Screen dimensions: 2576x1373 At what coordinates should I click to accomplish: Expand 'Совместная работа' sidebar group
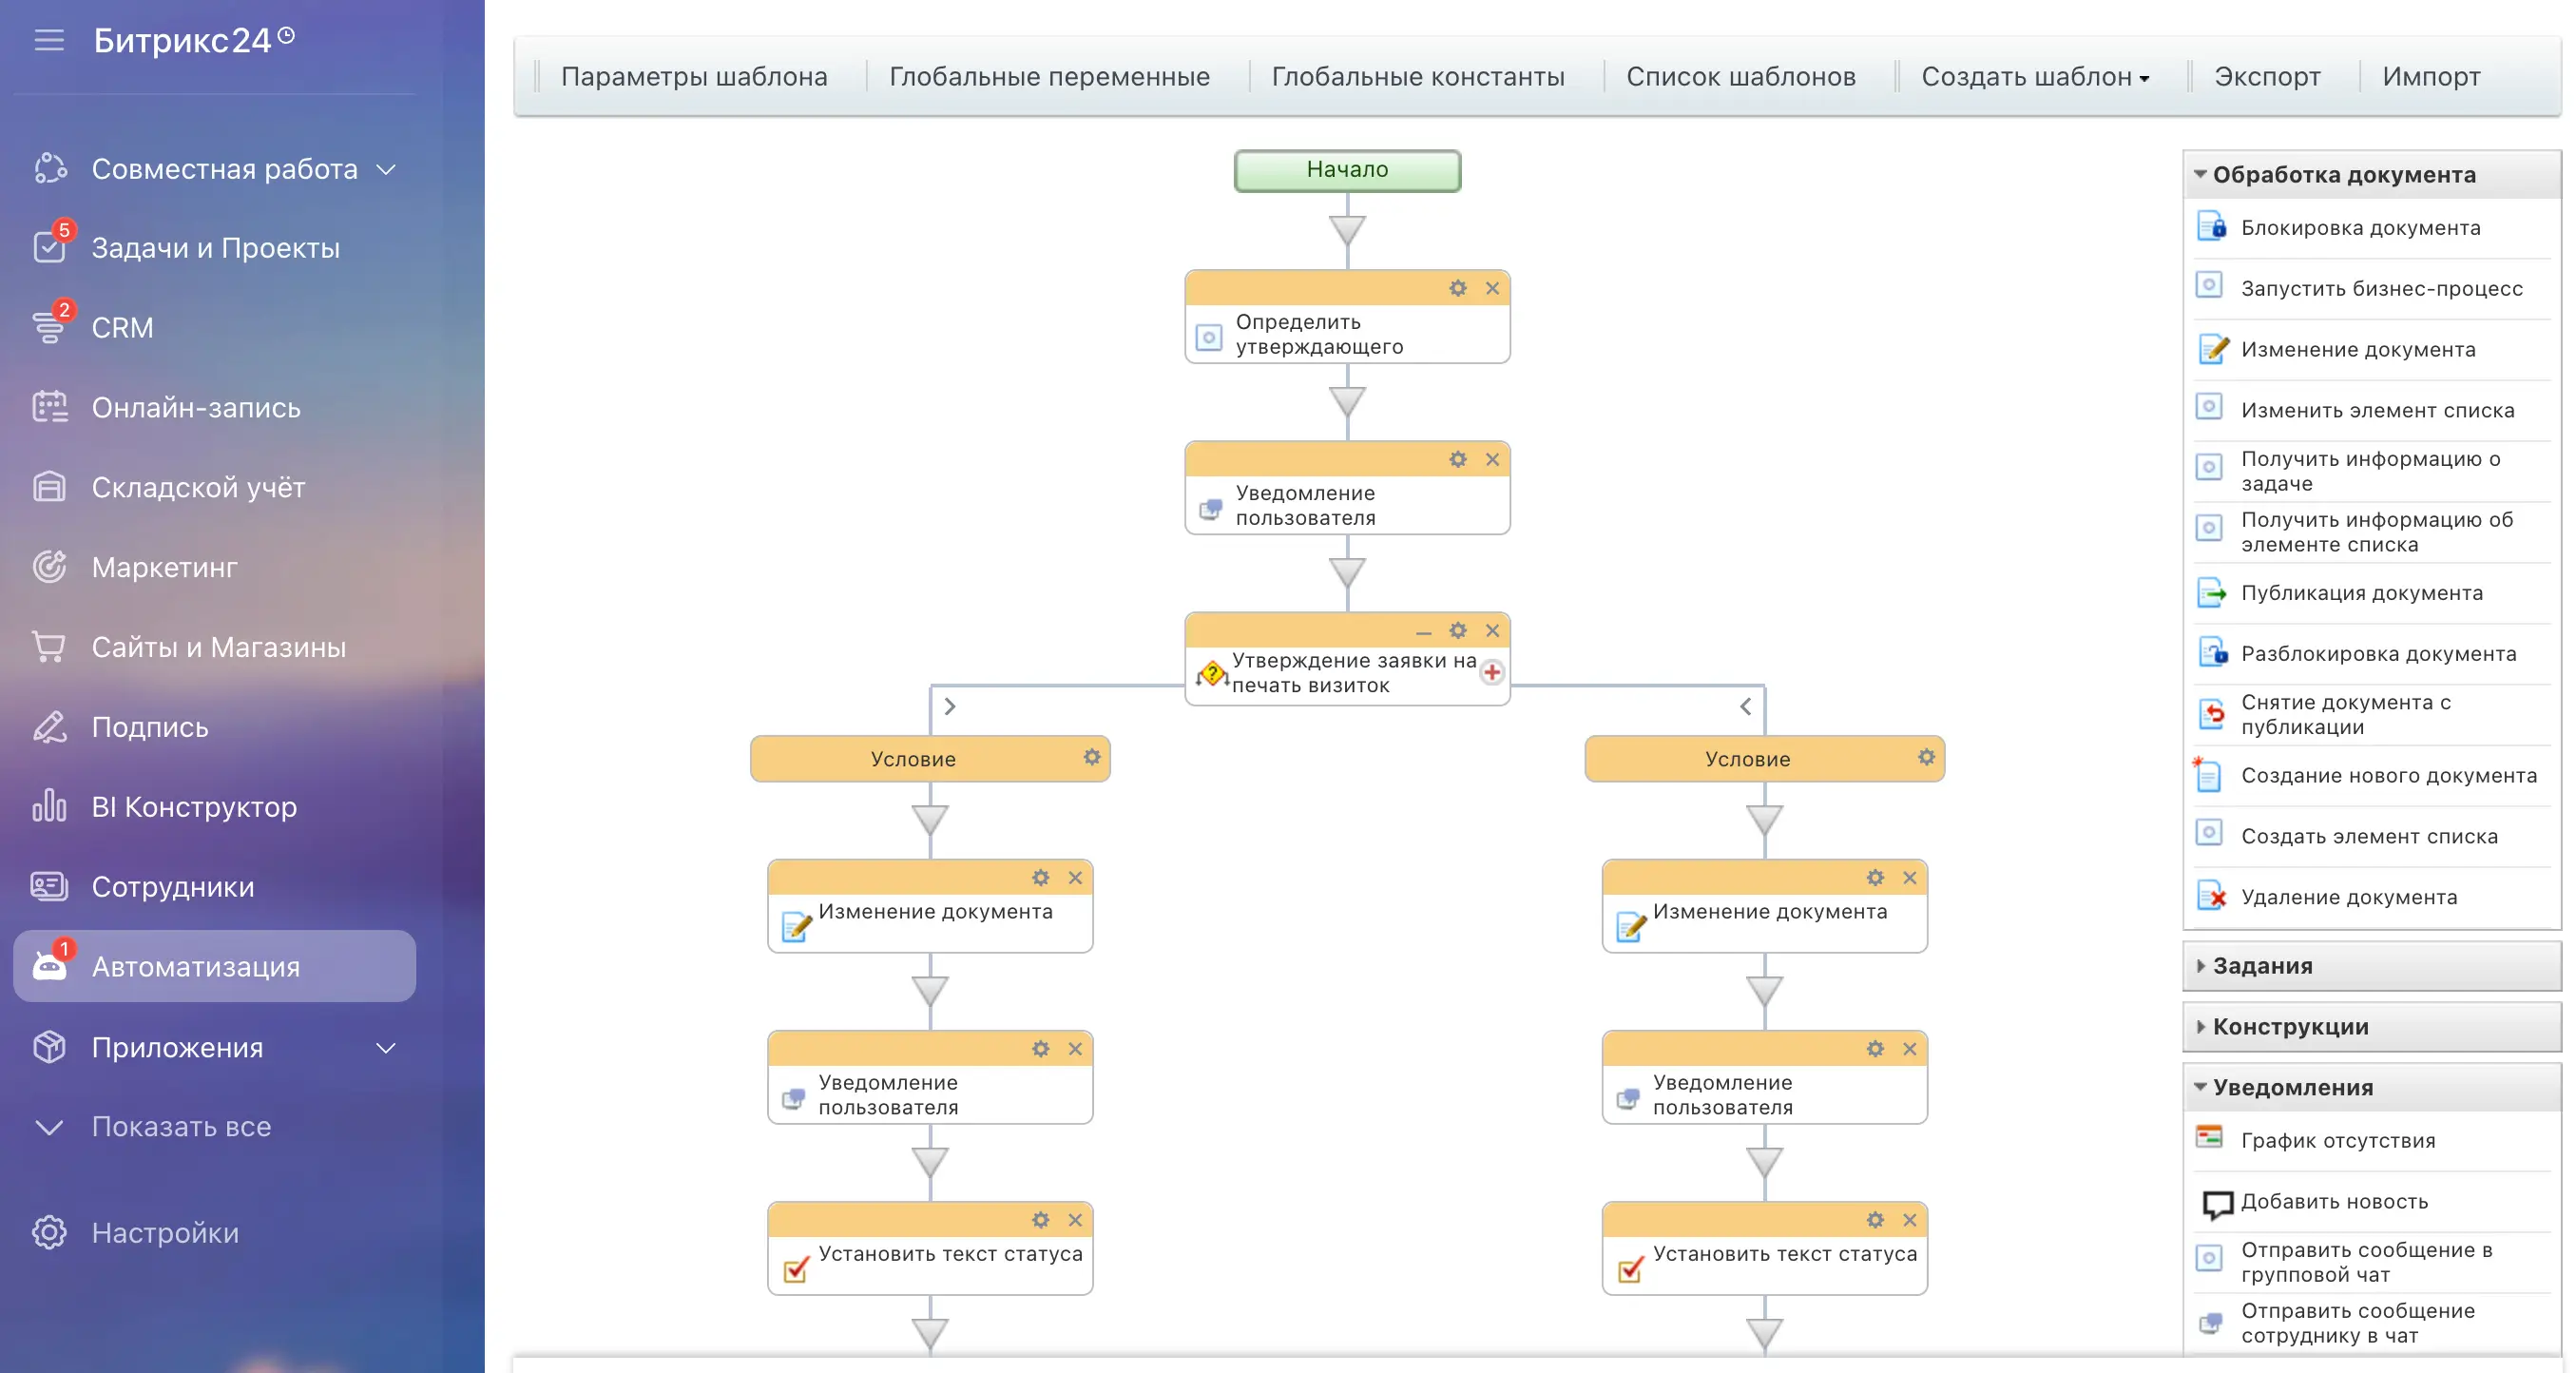pos(385,169)
